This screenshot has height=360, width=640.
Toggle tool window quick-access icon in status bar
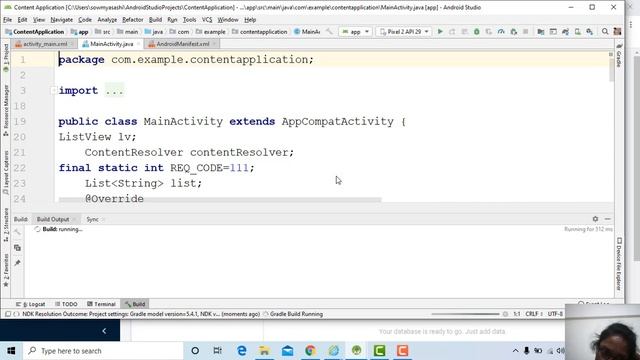click(8, 314)
